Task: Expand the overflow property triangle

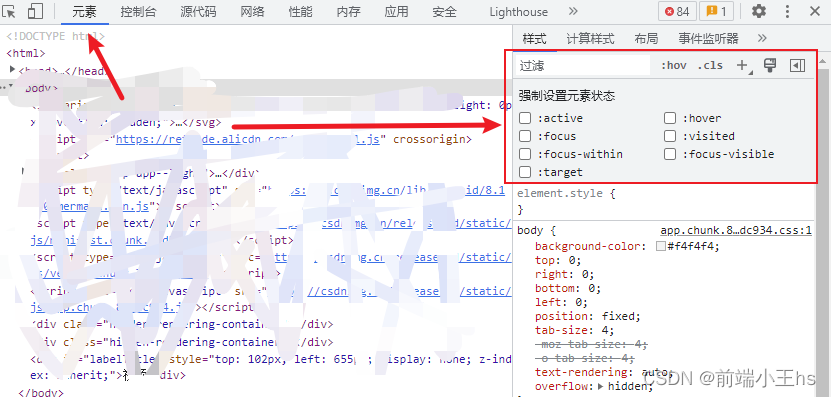Action: pos(600,386)
